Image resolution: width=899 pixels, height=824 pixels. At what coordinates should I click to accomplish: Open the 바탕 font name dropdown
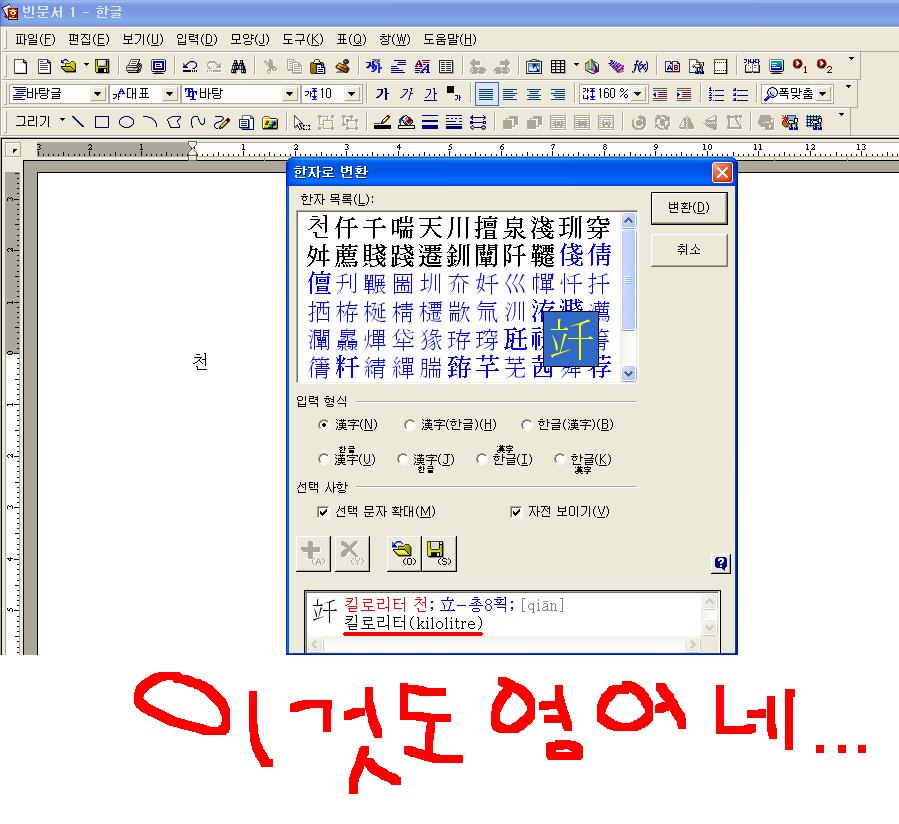[291, 94]
